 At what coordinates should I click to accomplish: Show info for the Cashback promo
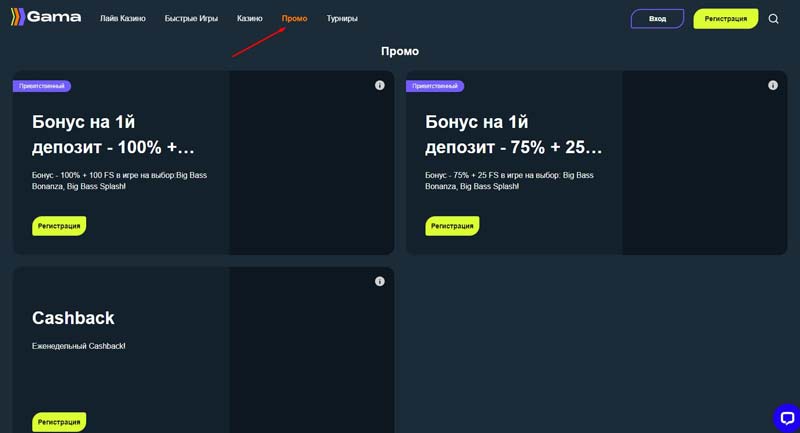click(x=380, y=282)
